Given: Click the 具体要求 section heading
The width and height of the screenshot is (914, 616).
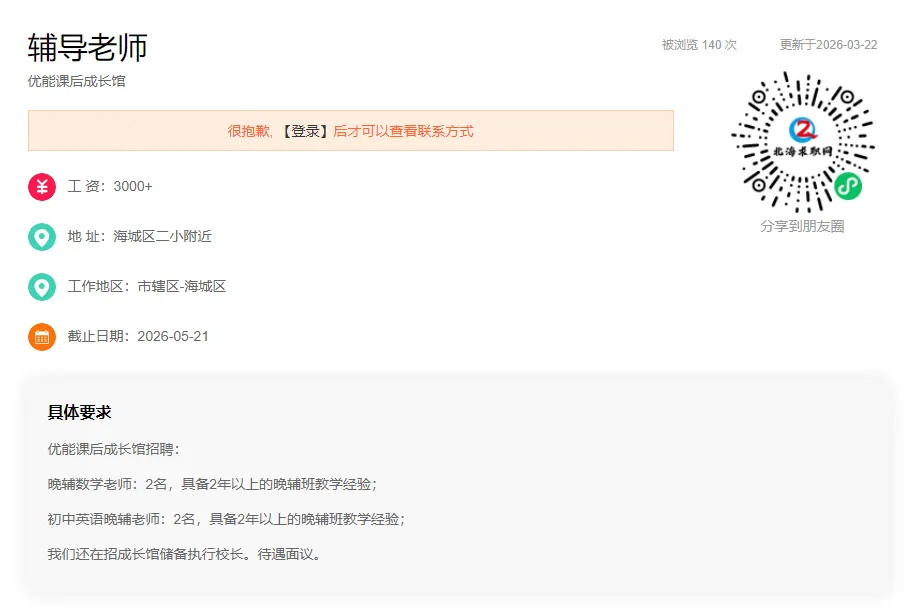Looking at the screenshot, I should [x=79, y=413].
